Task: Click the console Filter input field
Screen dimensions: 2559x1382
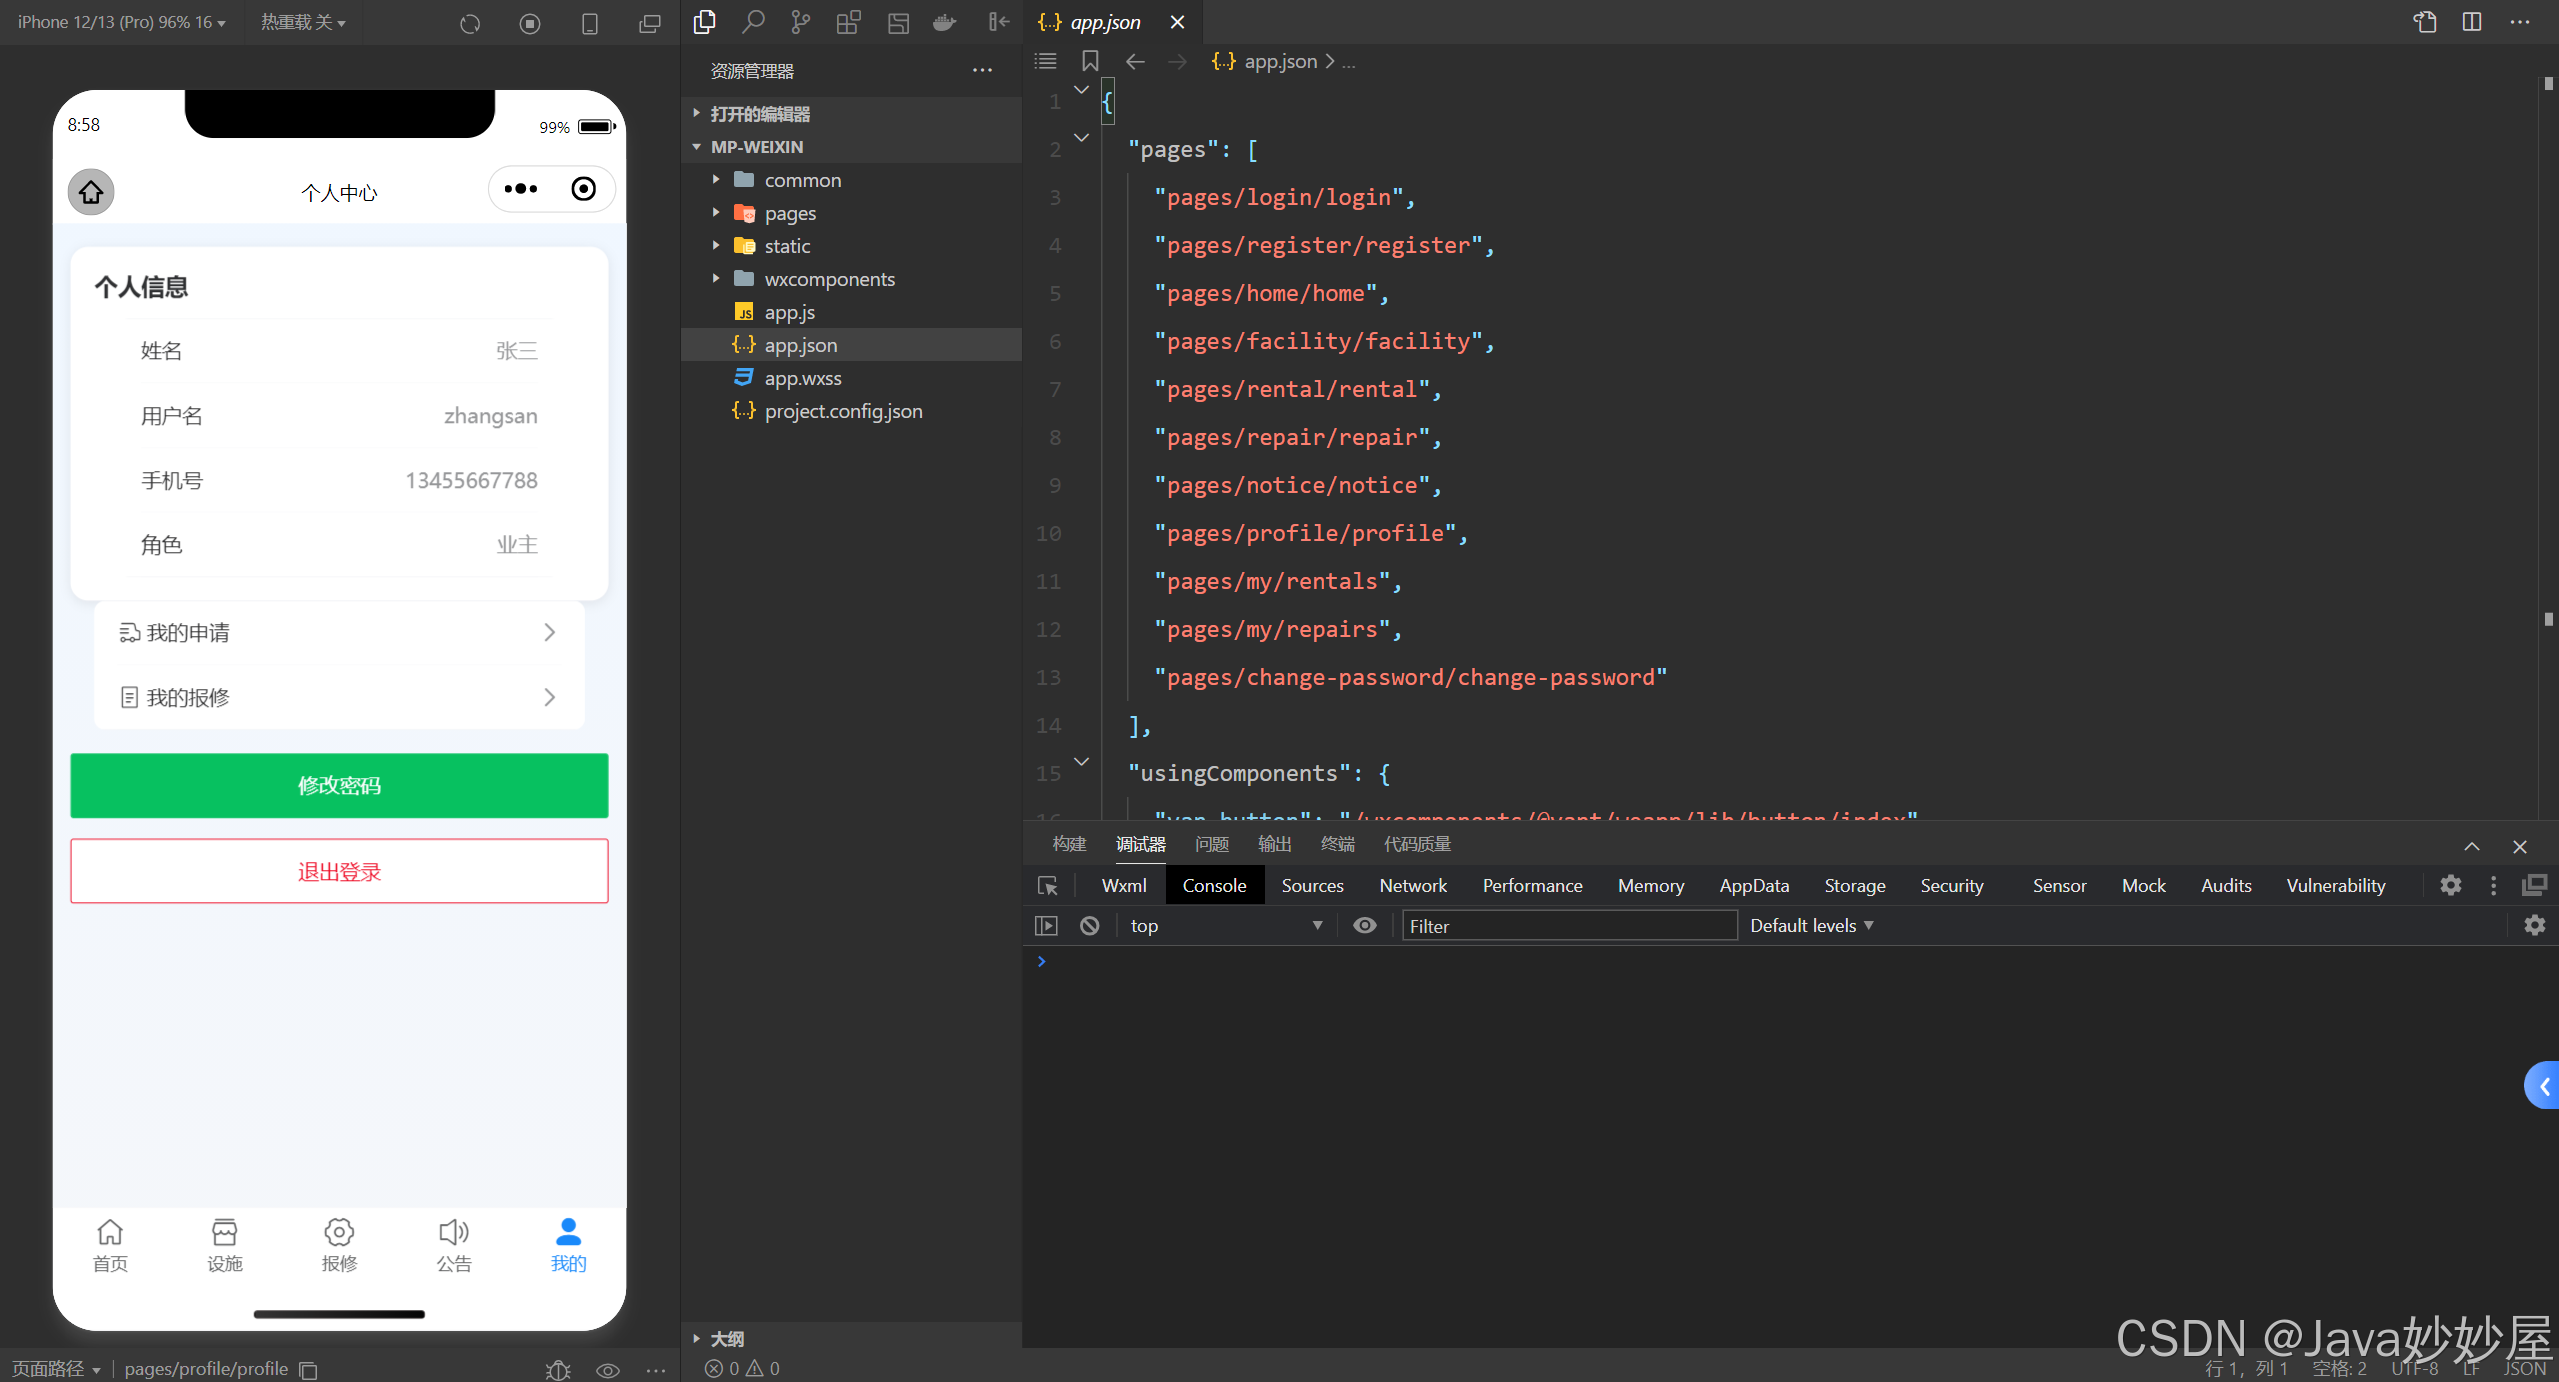Action: (x=1568, y=926)
